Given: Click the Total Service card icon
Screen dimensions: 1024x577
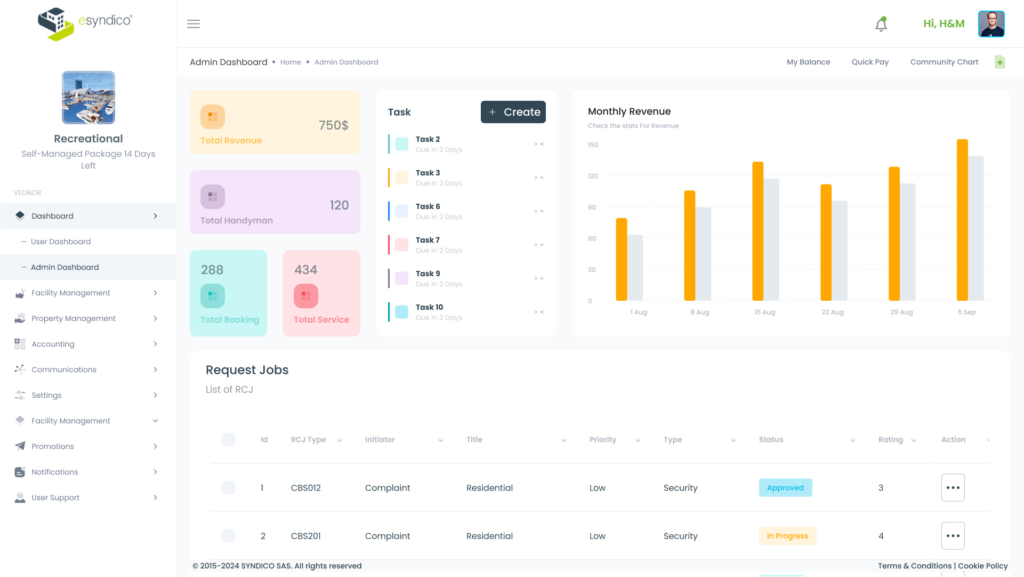Looking at the screenshot, I should click(x=306, y=296).
